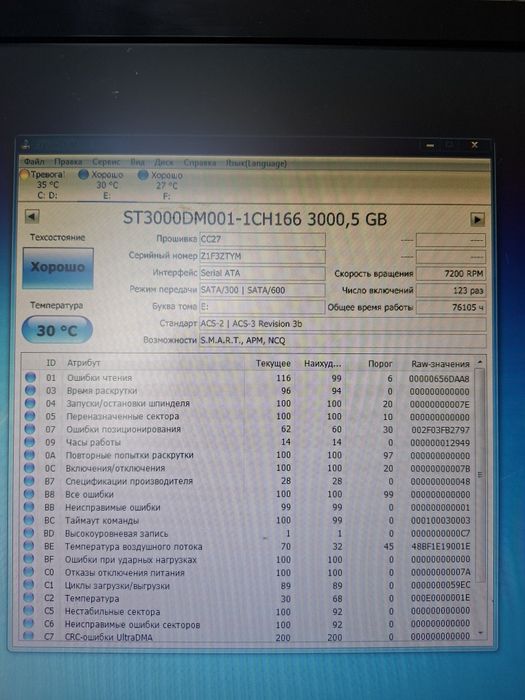Open the Диск menu
This screenshot has height=700, width=525.
(164, 162)
